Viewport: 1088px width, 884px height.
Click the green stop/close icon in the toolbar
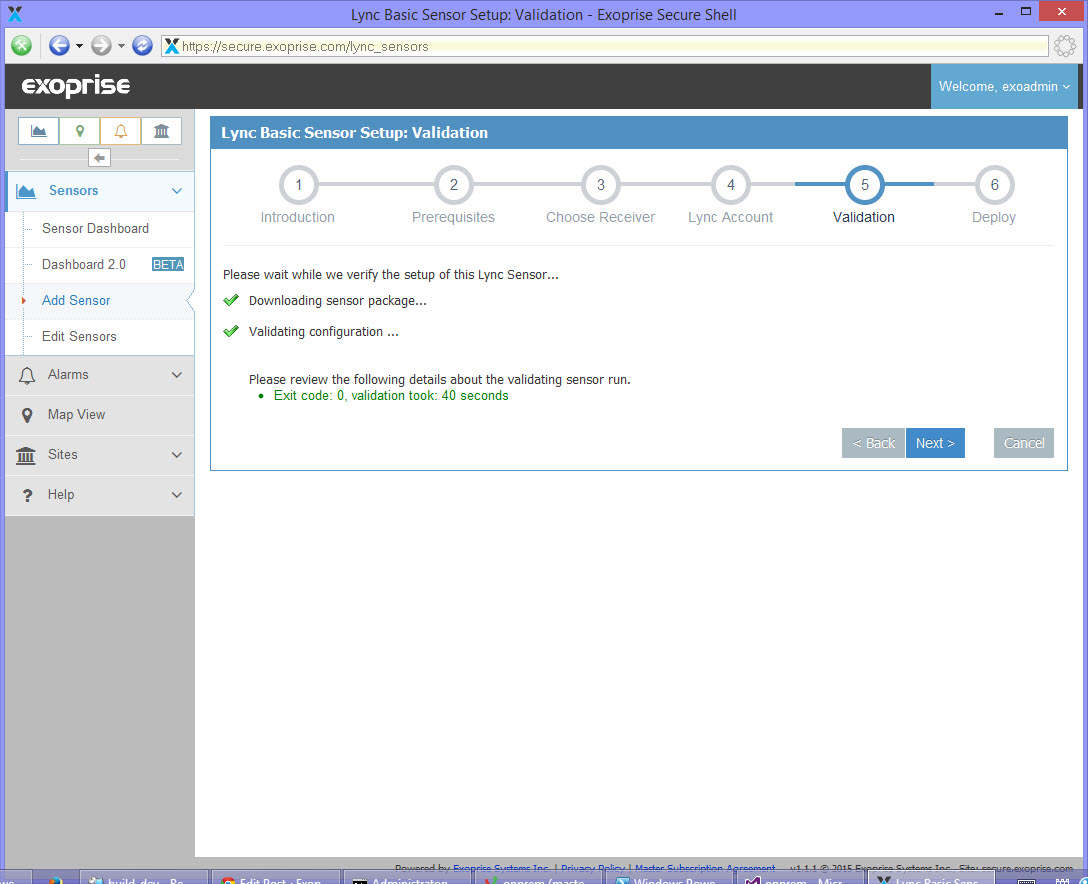22,46
